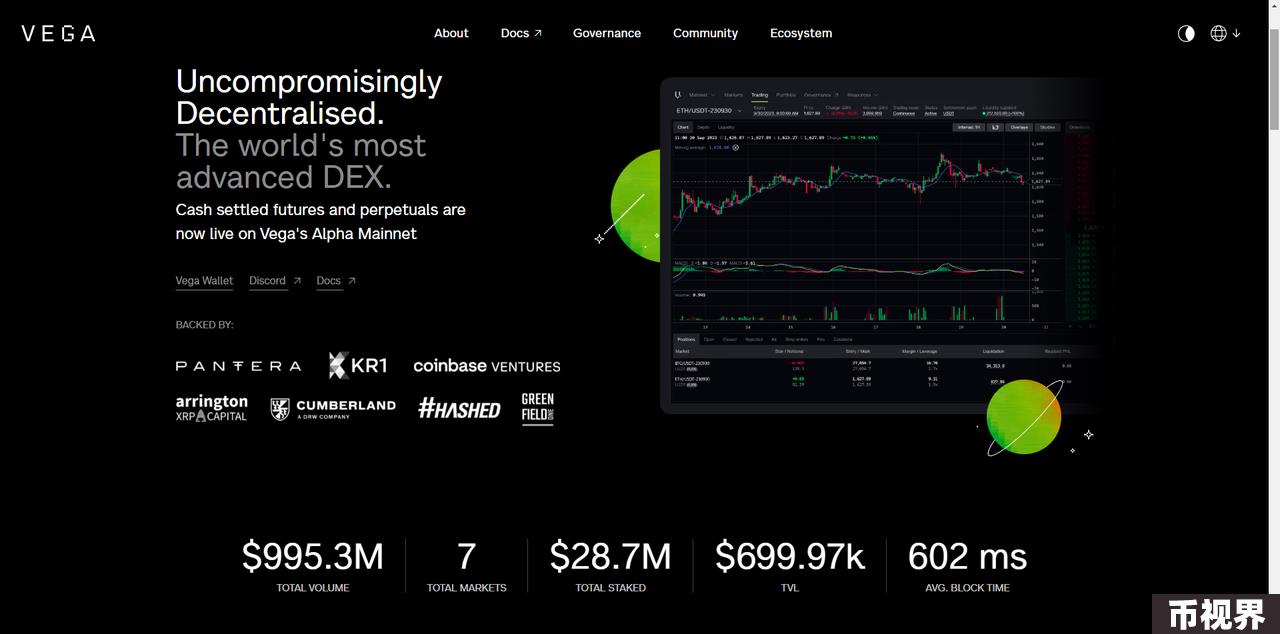Click the Greenfield One logo

tap(538, 408)
